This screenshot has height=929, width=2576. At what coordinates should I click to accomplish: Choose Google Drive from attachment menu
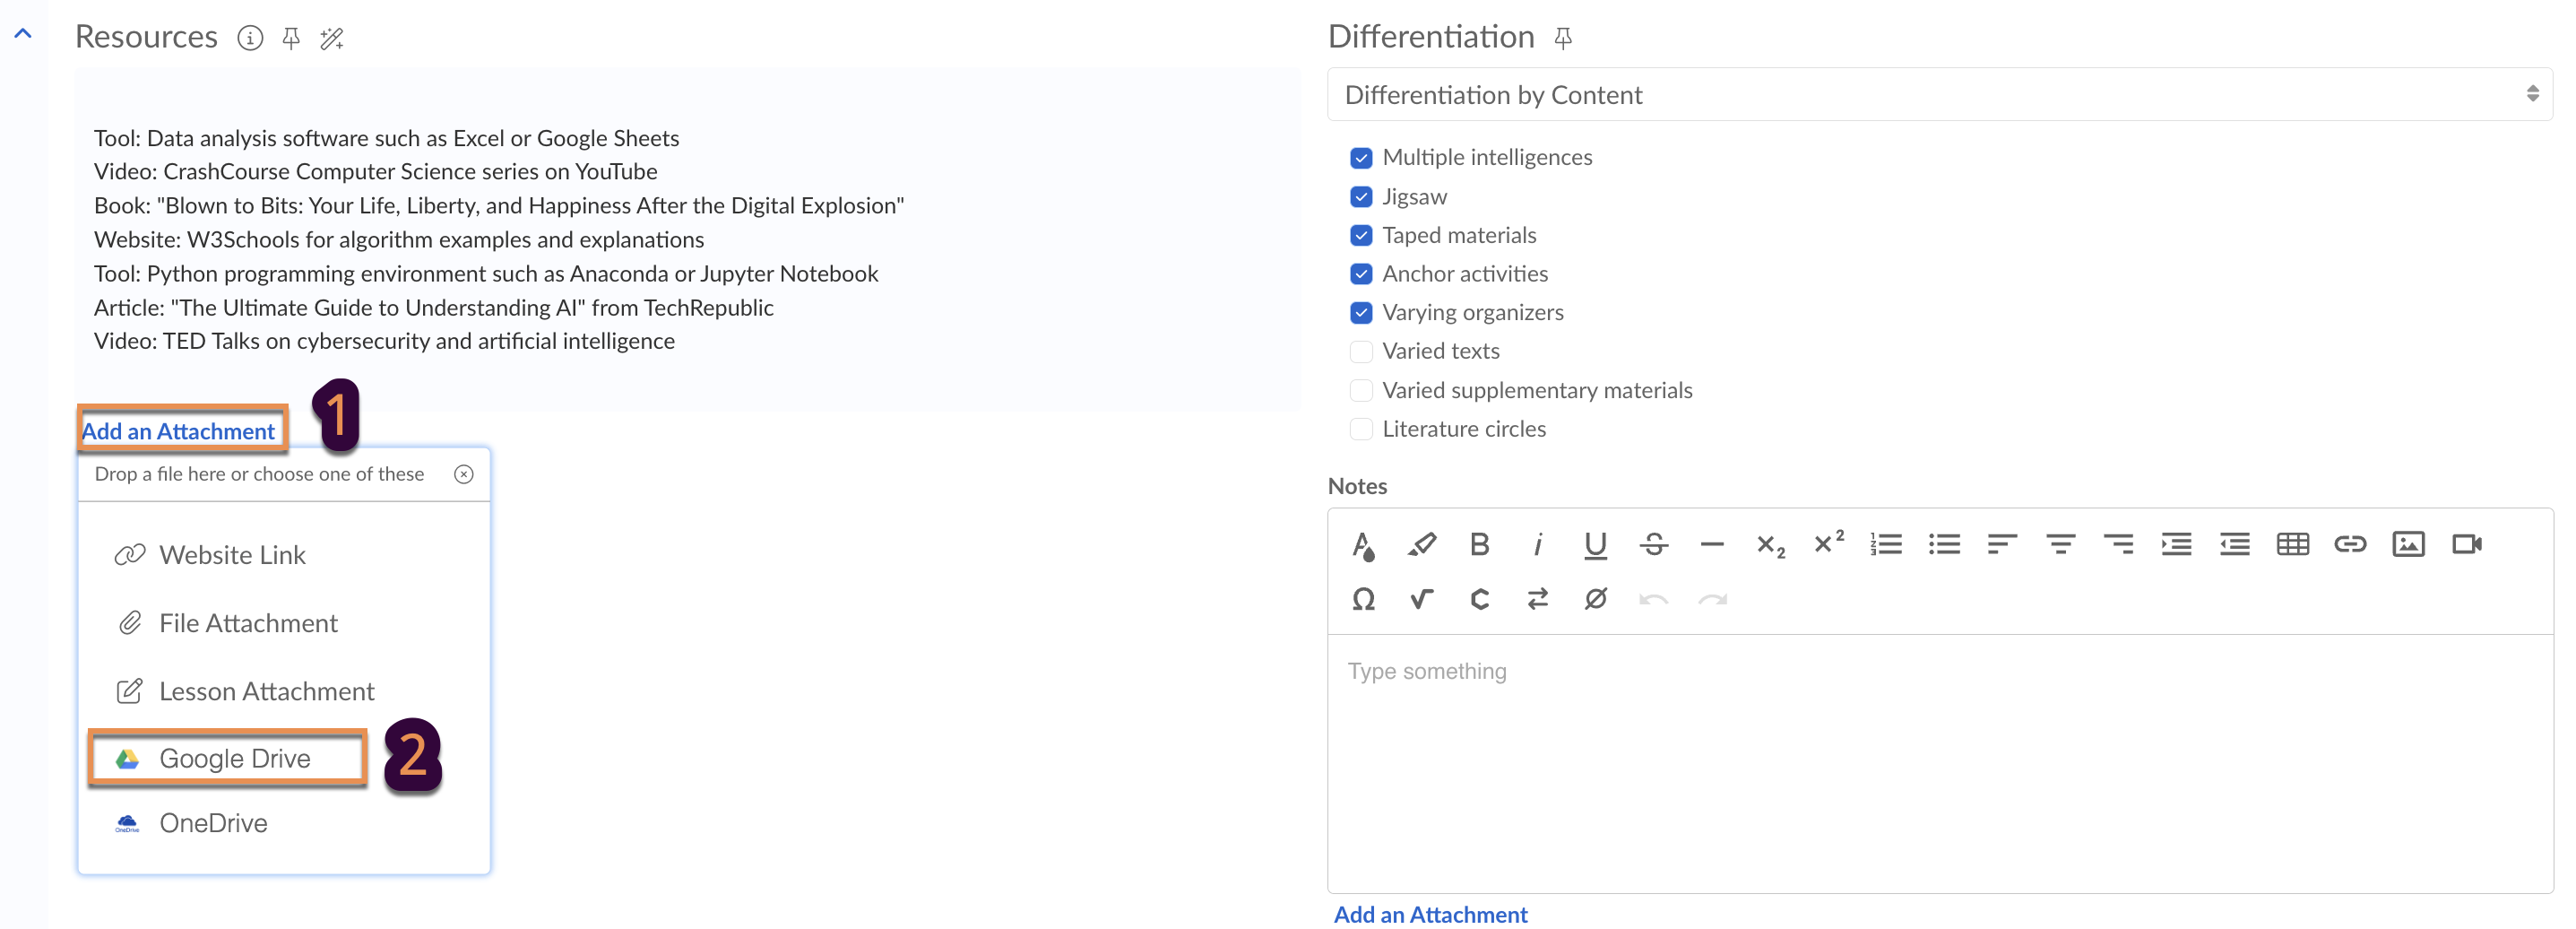point(234,759)
